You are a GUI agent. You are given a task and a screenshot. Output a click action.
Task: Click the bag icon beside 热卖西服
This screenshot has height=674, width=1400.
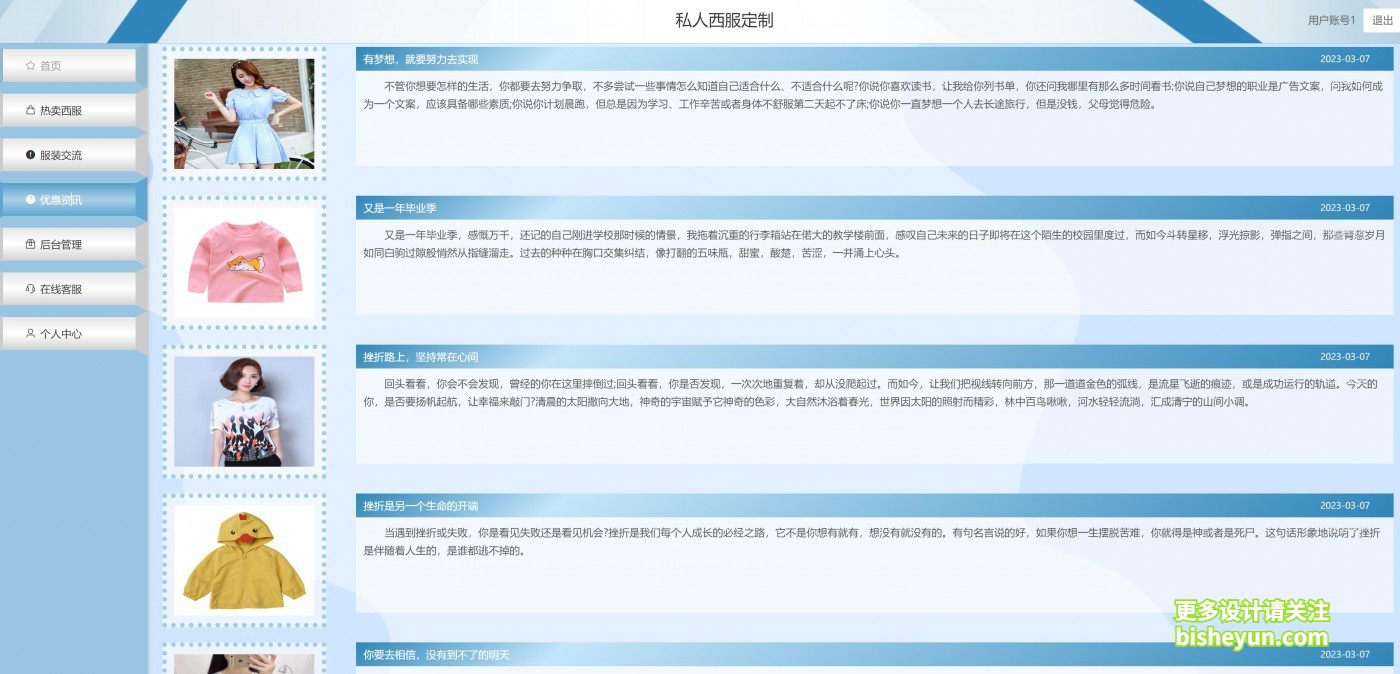[x=30, y=111]
